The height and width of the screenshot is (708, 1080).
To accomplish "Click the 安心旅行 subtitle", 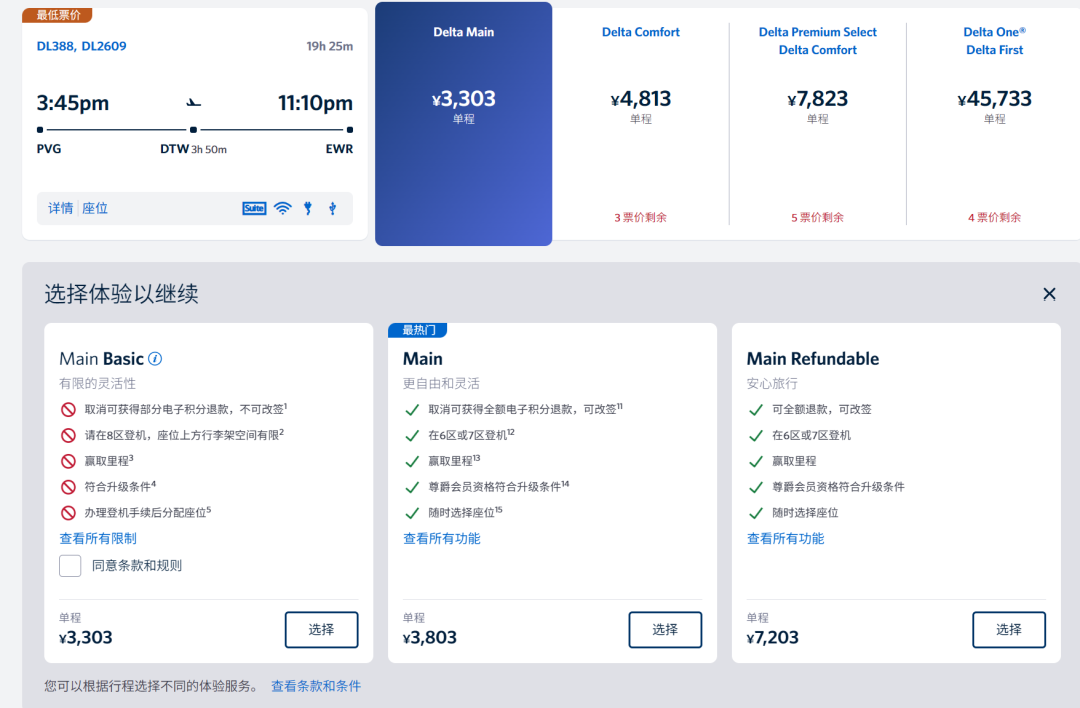I will [772, 384].
